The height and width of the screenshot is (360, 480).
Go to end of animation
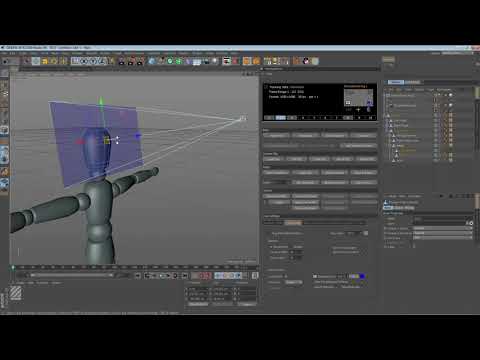[185, 276]
